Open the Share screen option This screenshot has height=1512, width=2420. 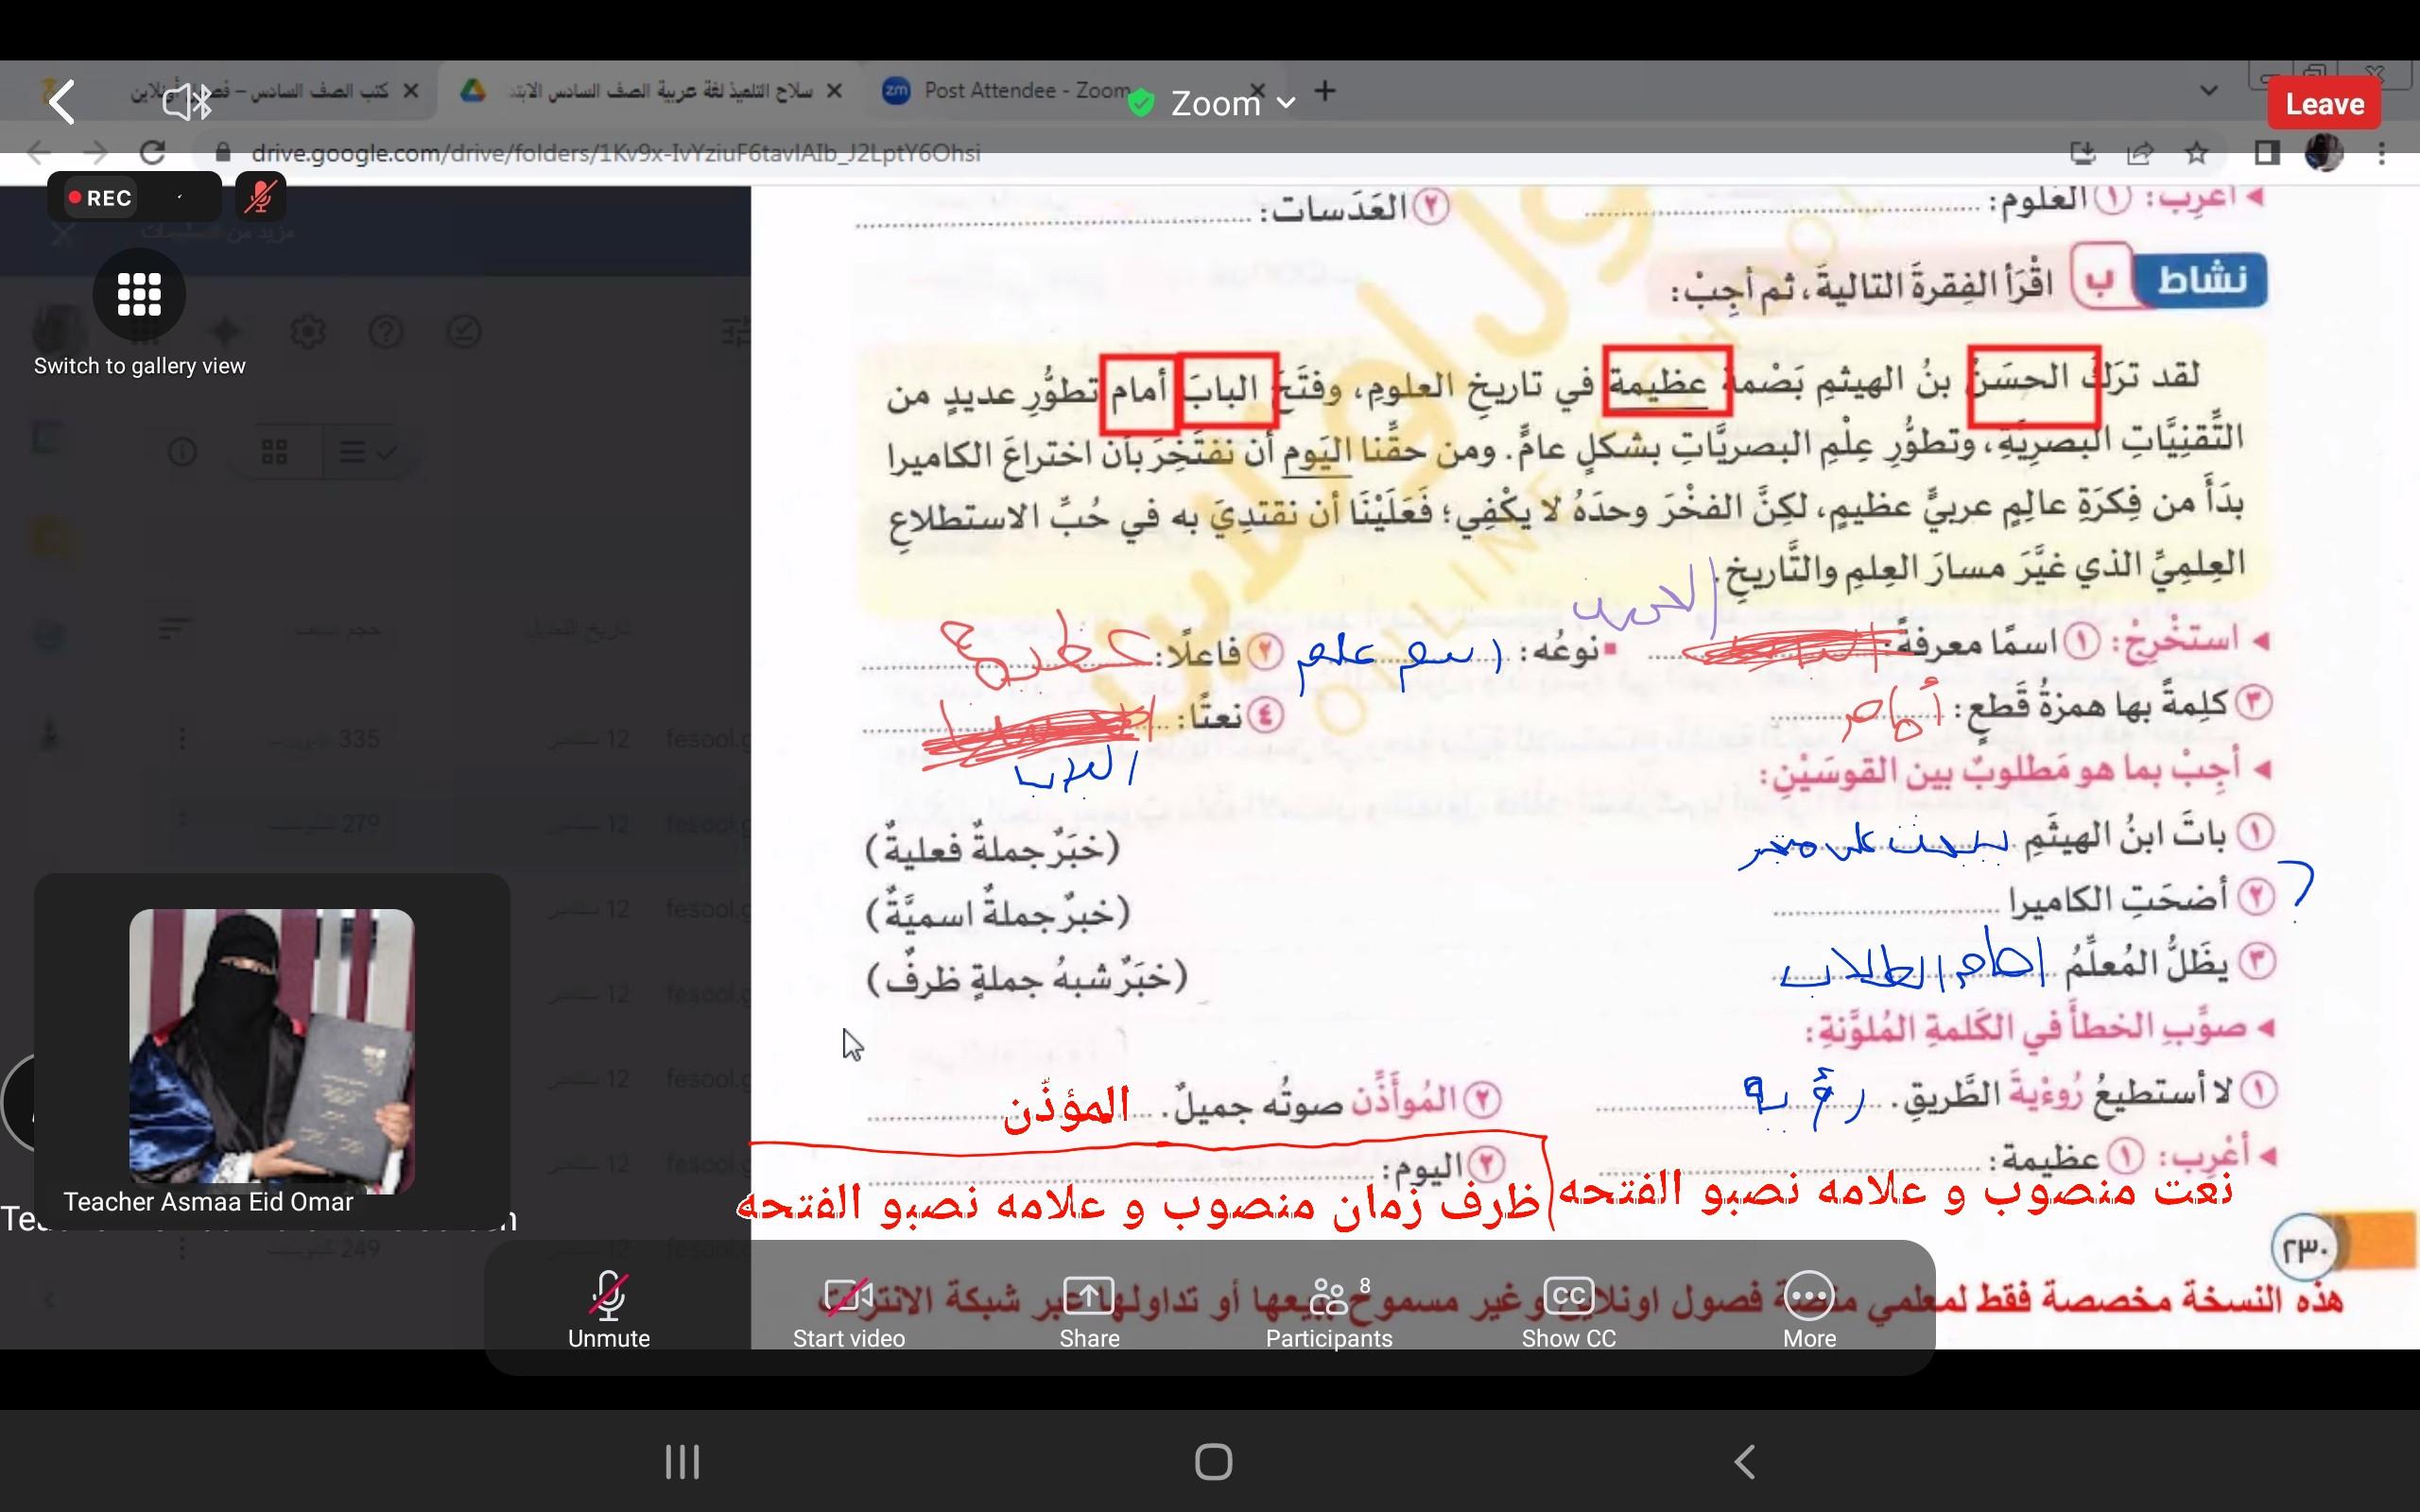coord(1088,1308)
